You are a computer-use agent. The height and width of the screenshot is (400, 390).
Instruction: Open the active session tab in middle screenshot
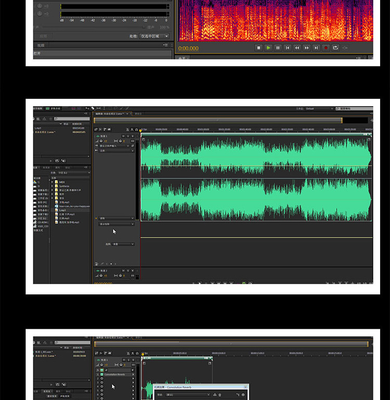112,114
